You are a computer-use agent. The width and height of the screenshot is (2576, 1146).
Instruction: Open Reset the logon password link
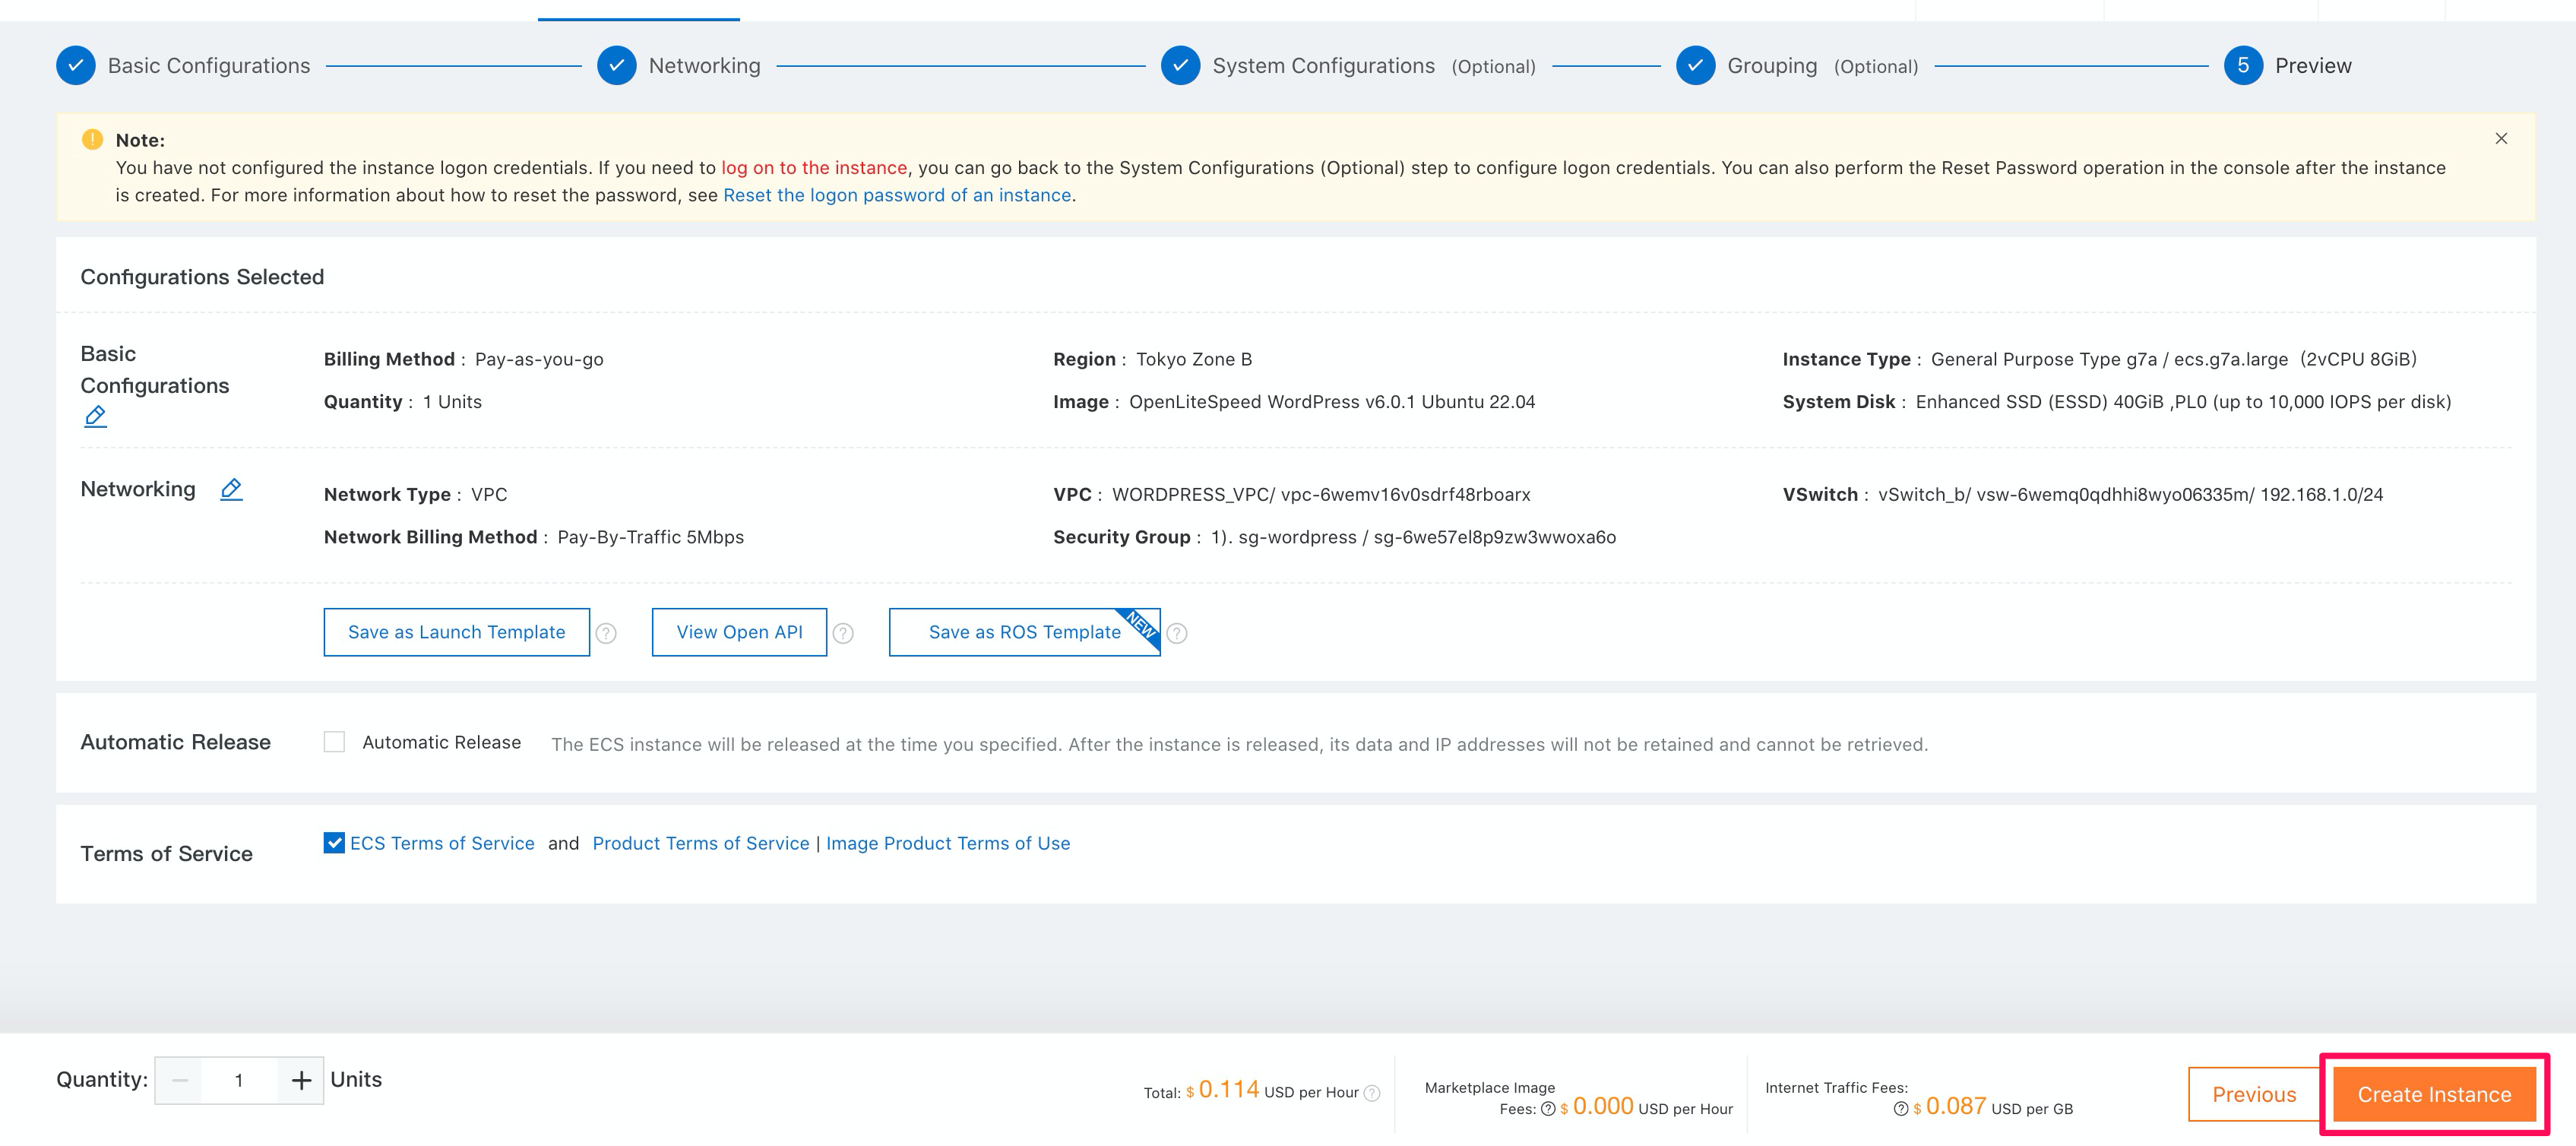pos(896,195)
